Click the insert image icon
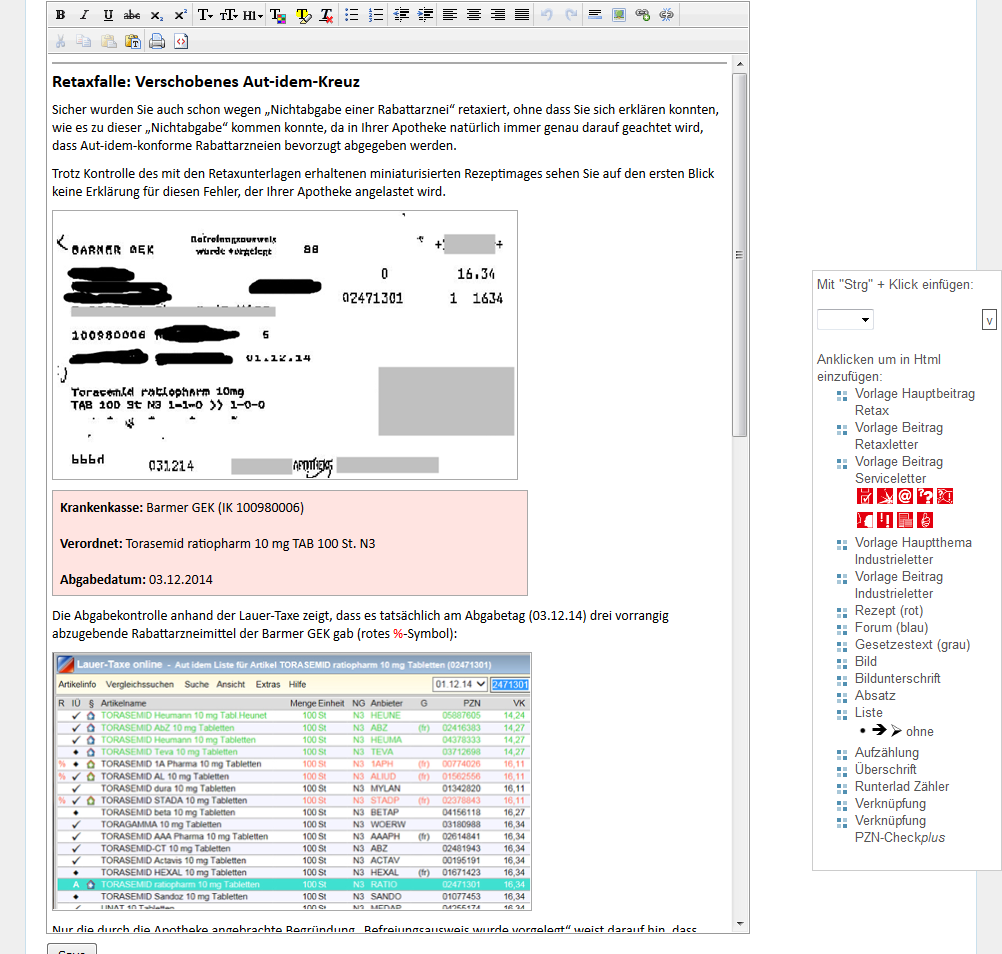 pyautogui.click(x=619, y=15)
